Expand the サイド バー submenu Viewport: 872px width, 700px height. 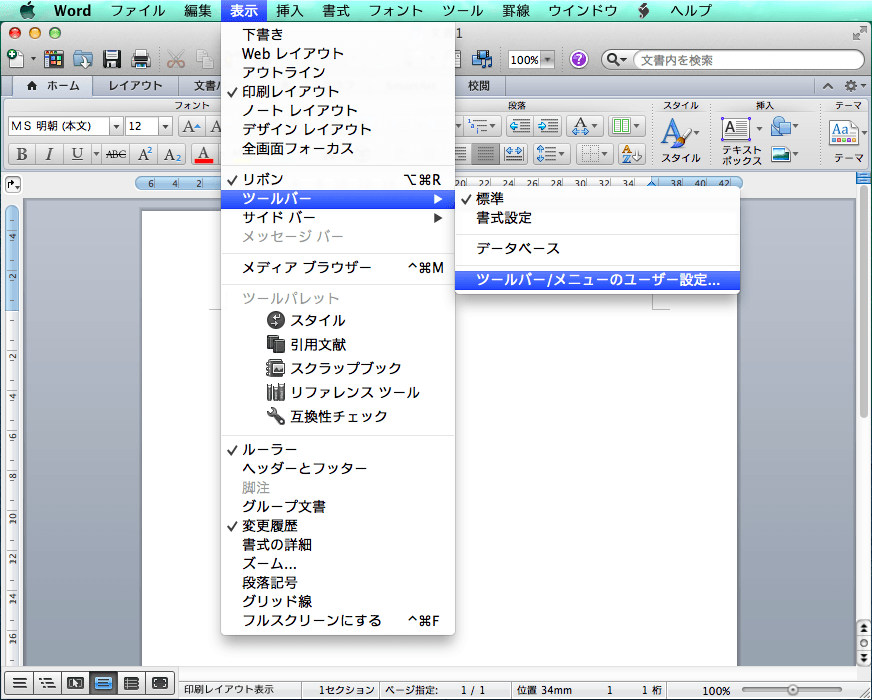point(338,217)
